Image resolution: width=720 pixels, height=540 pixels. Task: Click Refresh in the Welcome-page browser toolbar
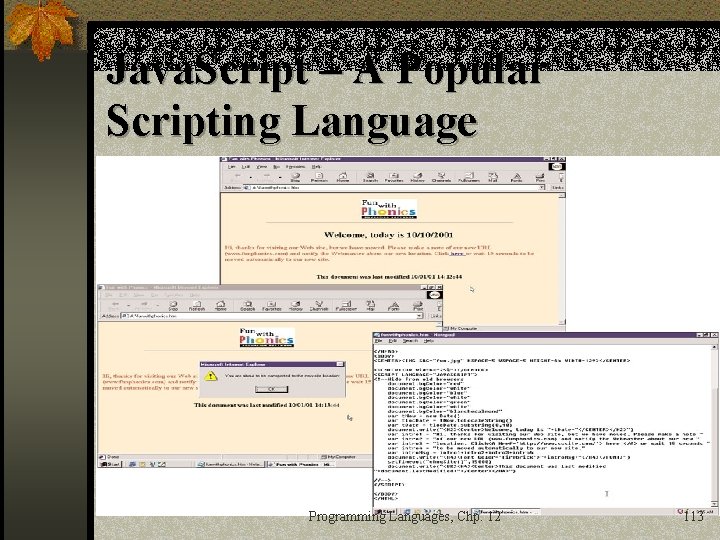[319, 177]
